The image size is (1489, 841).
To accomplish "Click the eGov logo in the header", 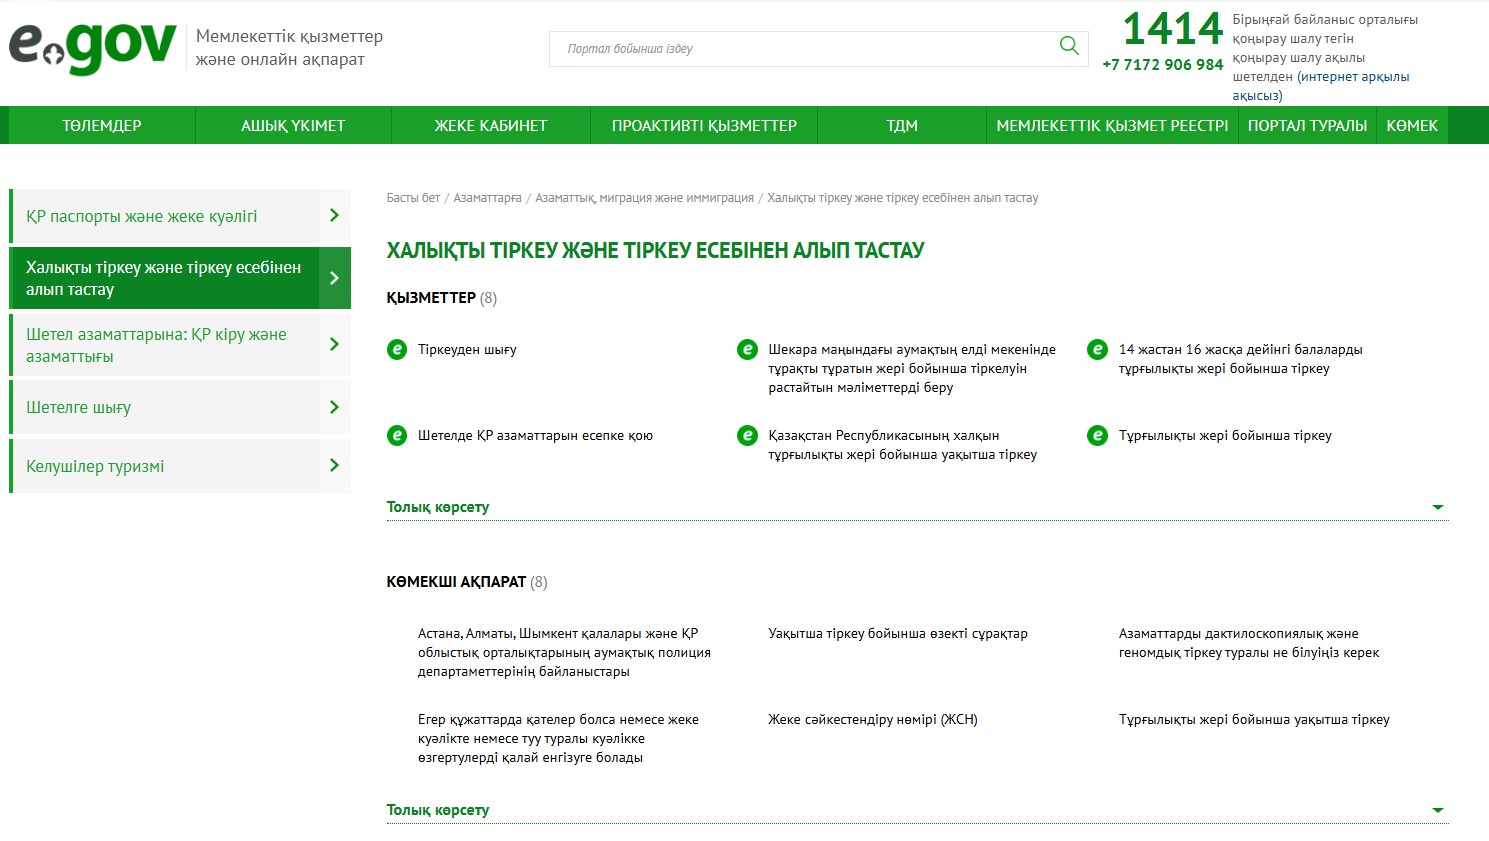I will [92, 47].
